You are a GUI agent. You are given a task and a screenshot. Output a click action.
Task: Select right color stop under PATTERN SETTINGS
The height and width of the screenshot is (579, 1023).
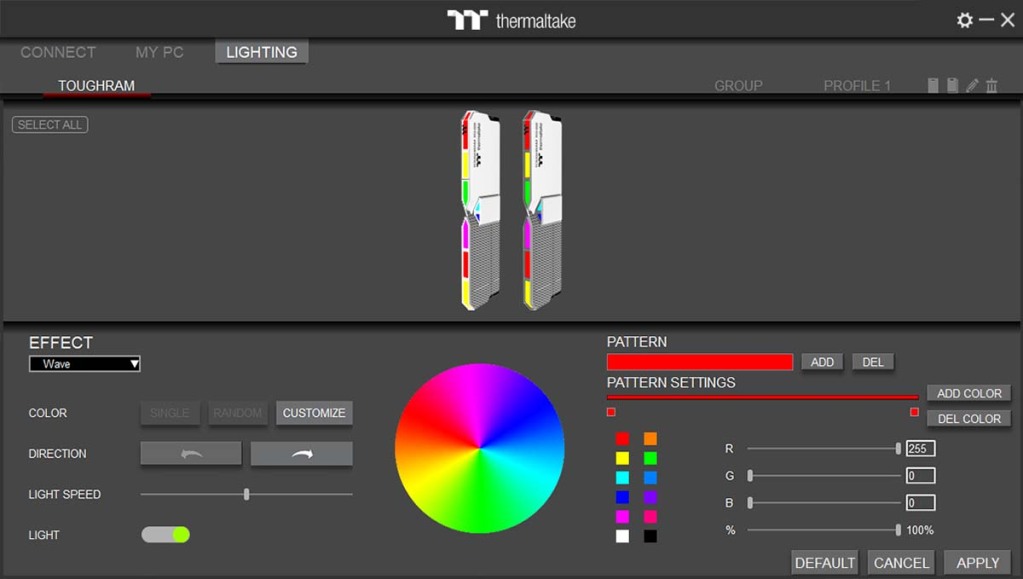914,412
